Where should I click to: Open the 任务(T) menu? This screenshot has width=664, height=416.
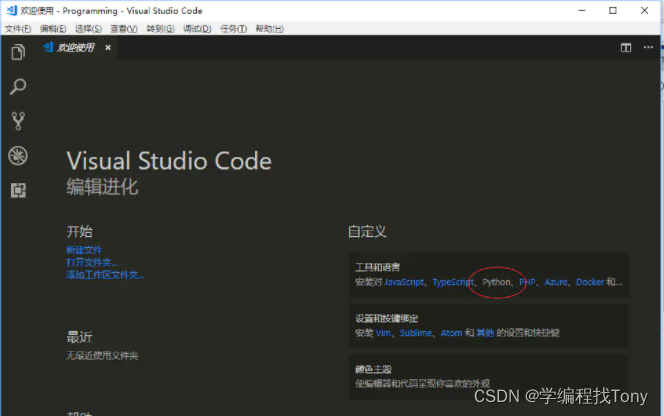tap(233, 28)
